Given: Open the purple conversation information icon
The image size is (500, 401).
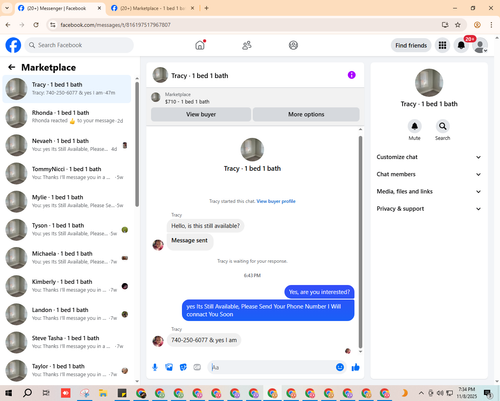Looking at the screenshot, I should pyautogui.click(x=352, y=75).
